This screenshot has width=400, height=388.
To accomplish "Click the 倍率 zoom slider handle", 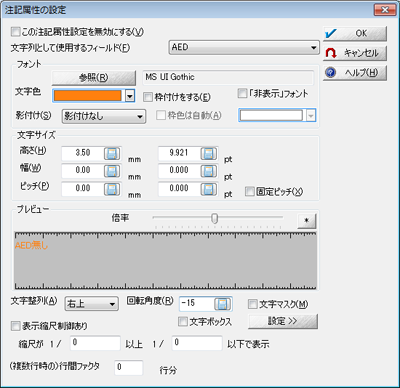I will (x=215, y=219).
